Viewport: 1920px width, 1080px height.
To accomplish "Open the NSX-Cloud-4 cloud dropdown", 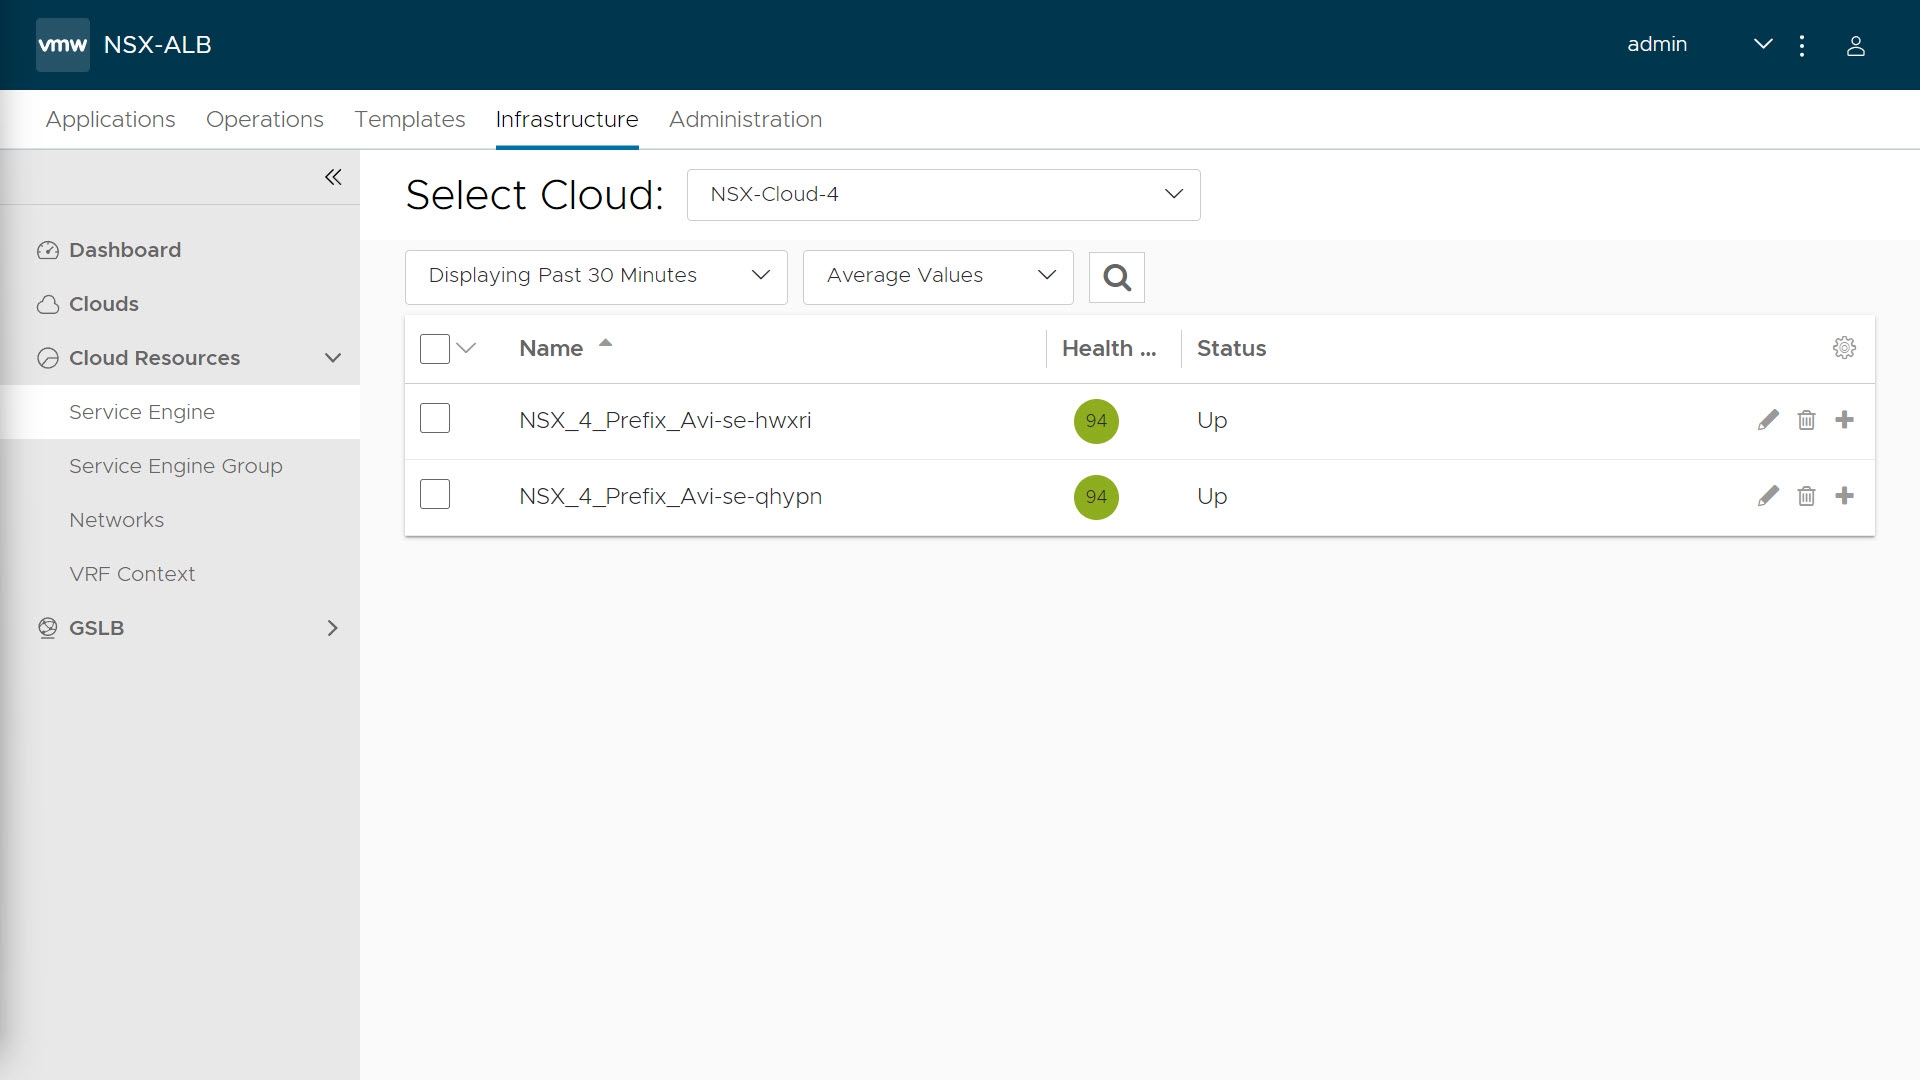I will point(943,195).
